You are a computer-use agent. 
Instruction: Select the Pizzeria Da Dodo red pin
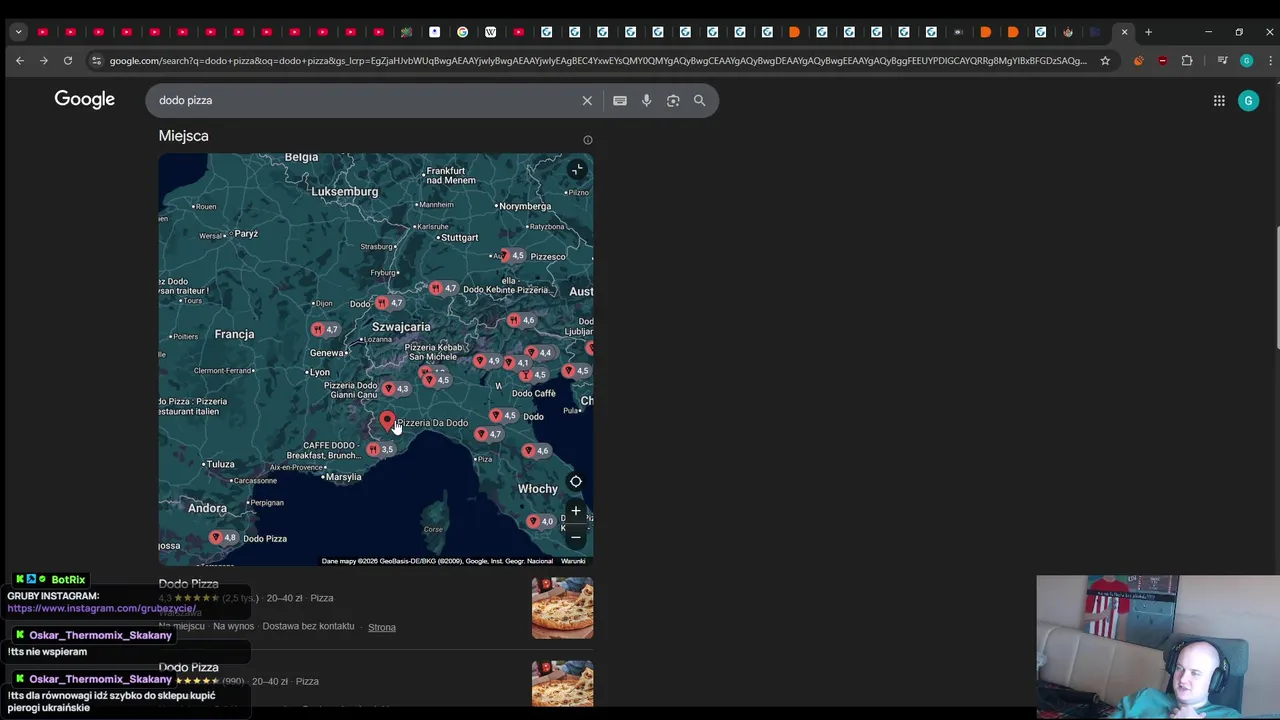(387, 422)
